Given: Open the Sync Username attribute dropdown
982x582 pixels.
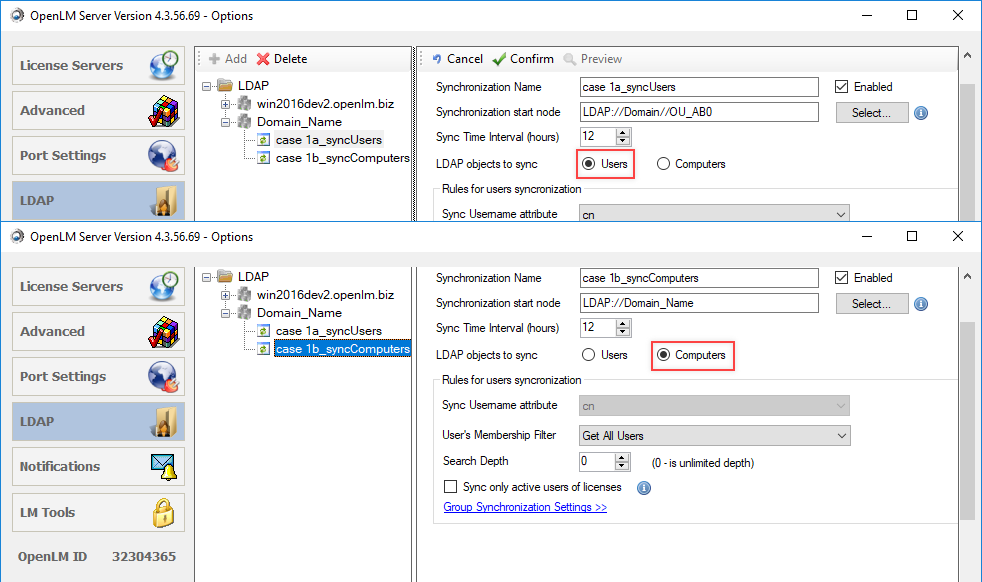Looking at the screenshot, I should click(x=841, y=213).
